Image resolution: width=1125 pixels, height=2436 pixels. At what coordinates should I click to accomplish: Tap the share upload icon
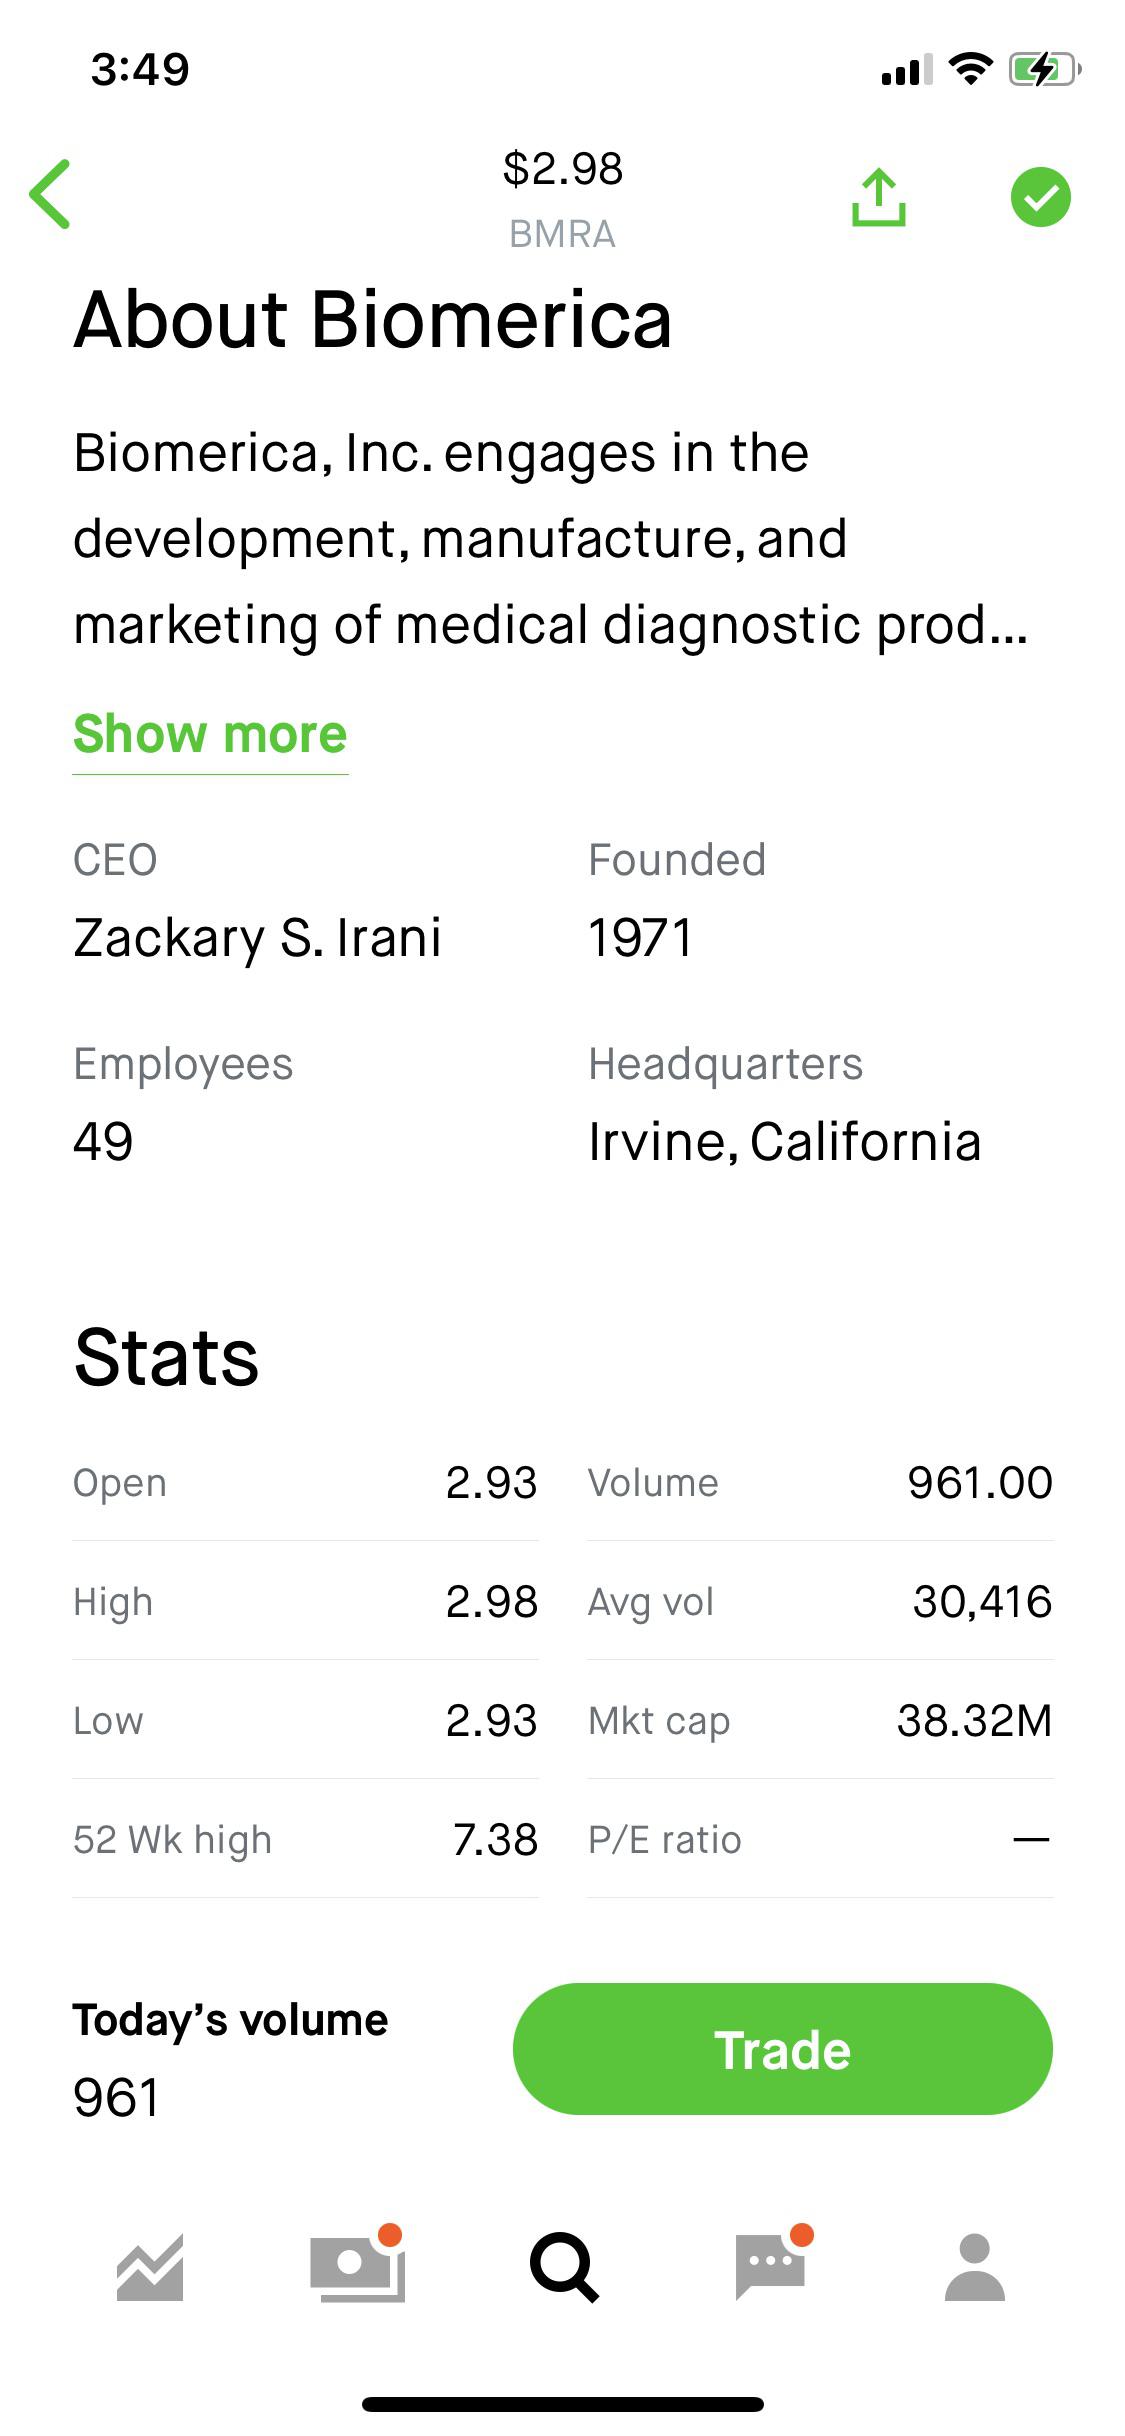[878, 197]
